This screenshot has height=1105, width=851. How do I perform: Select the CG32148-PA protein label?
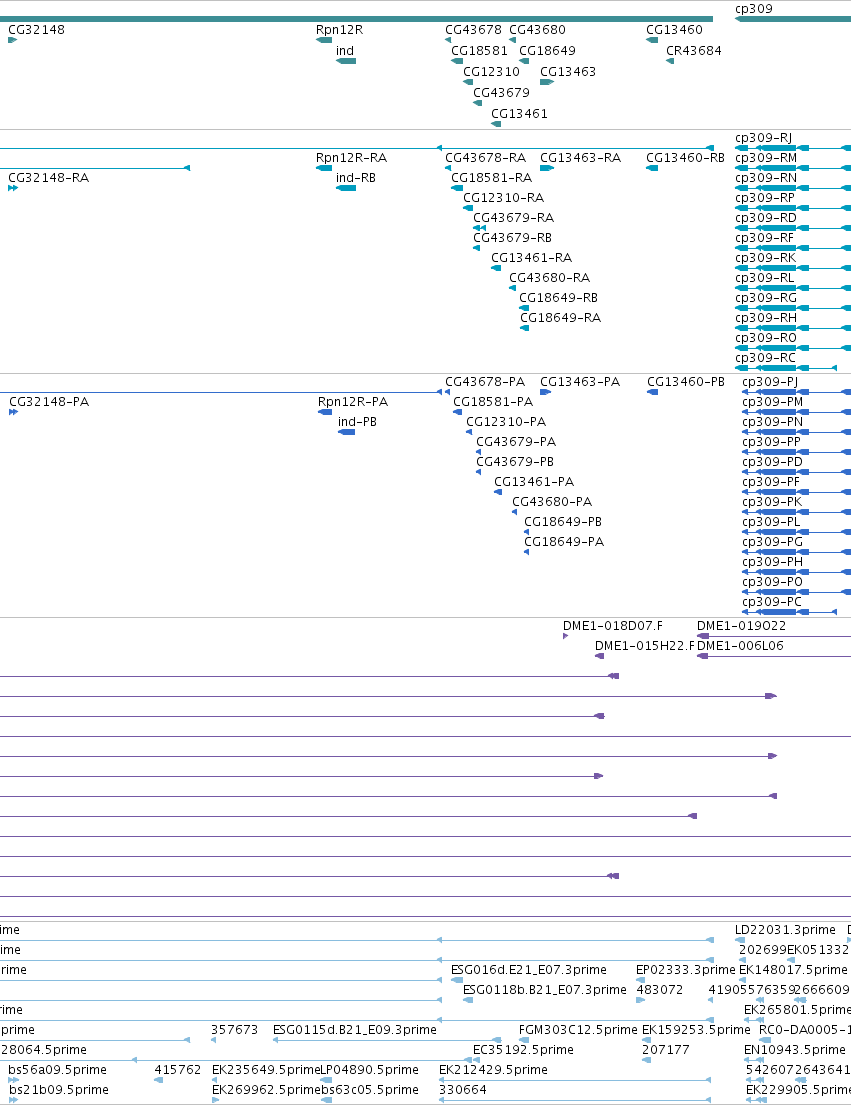click(49, 402)
